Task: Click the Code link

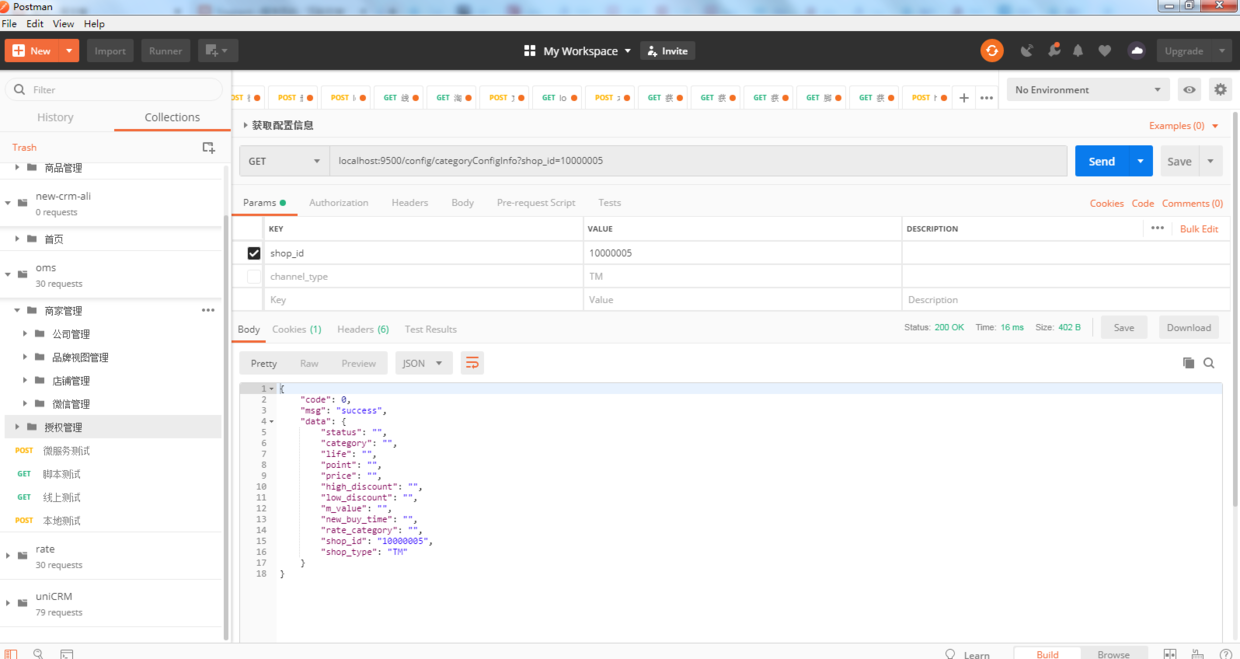Action: coord(1142,203)
